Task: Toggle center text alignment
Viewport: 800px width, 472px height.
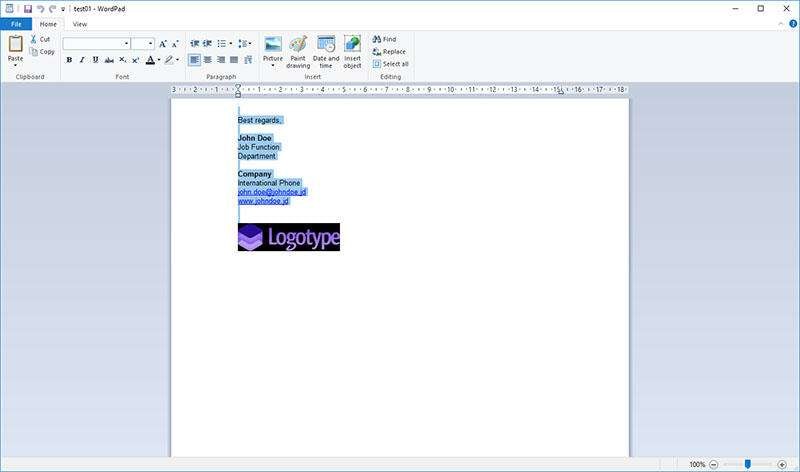Action: click(208, 60)
